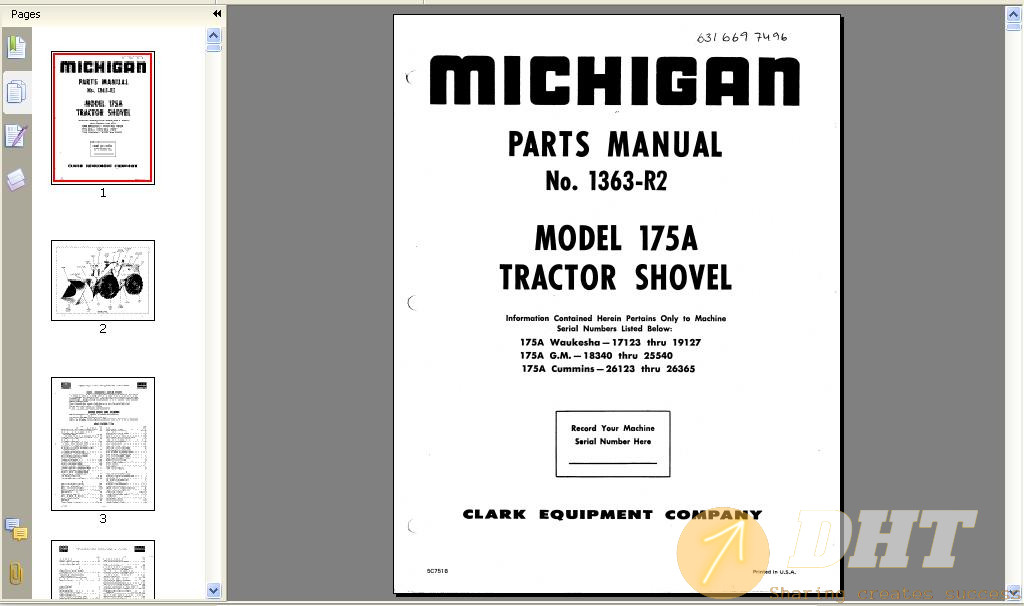Click the page label "2" under thumbnail

coord(103,328)
